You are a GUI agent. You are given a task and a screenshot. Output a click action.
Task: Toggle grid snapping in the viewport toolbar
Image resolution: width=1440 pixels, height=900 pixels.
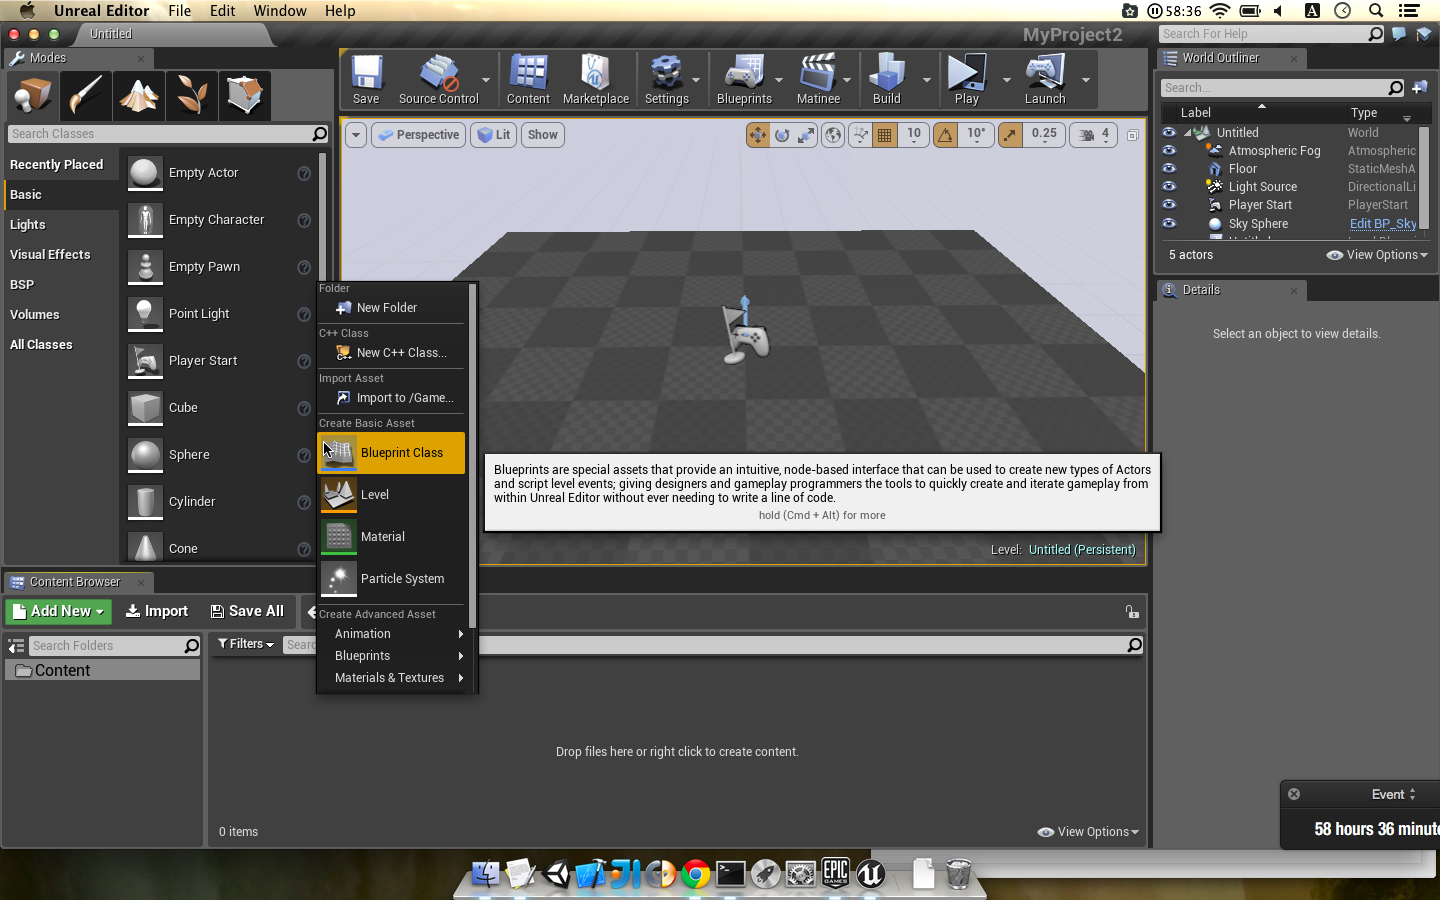click(885, 135)
